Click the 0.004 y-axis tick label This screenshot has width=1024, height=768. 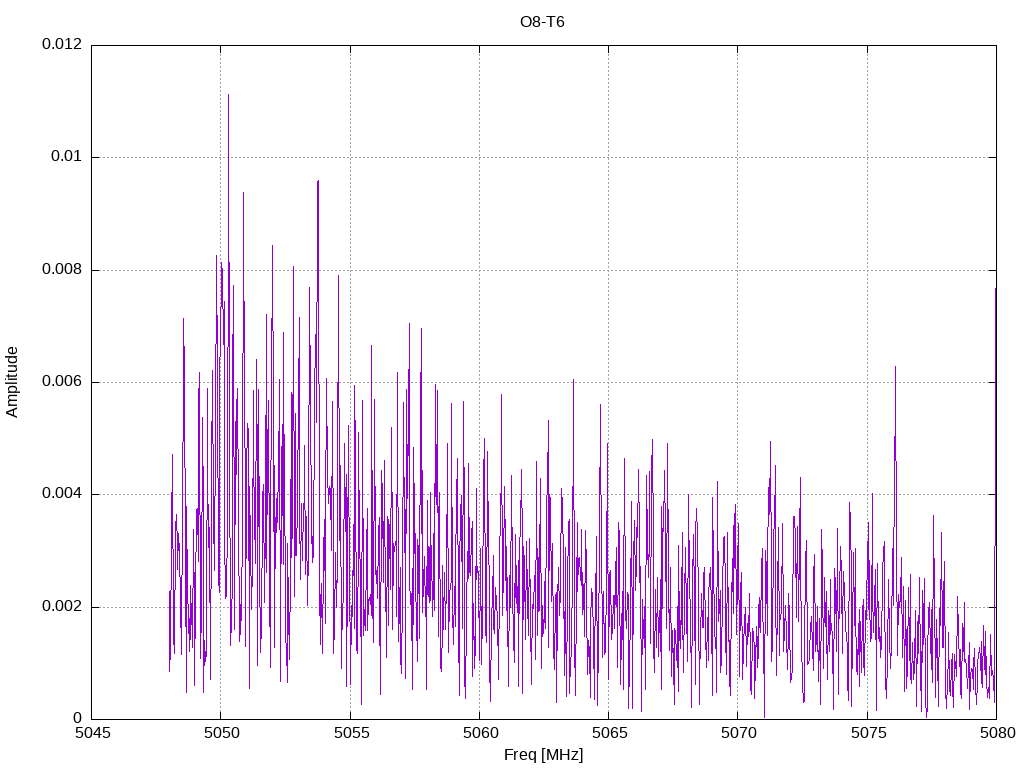pos(62,494)
